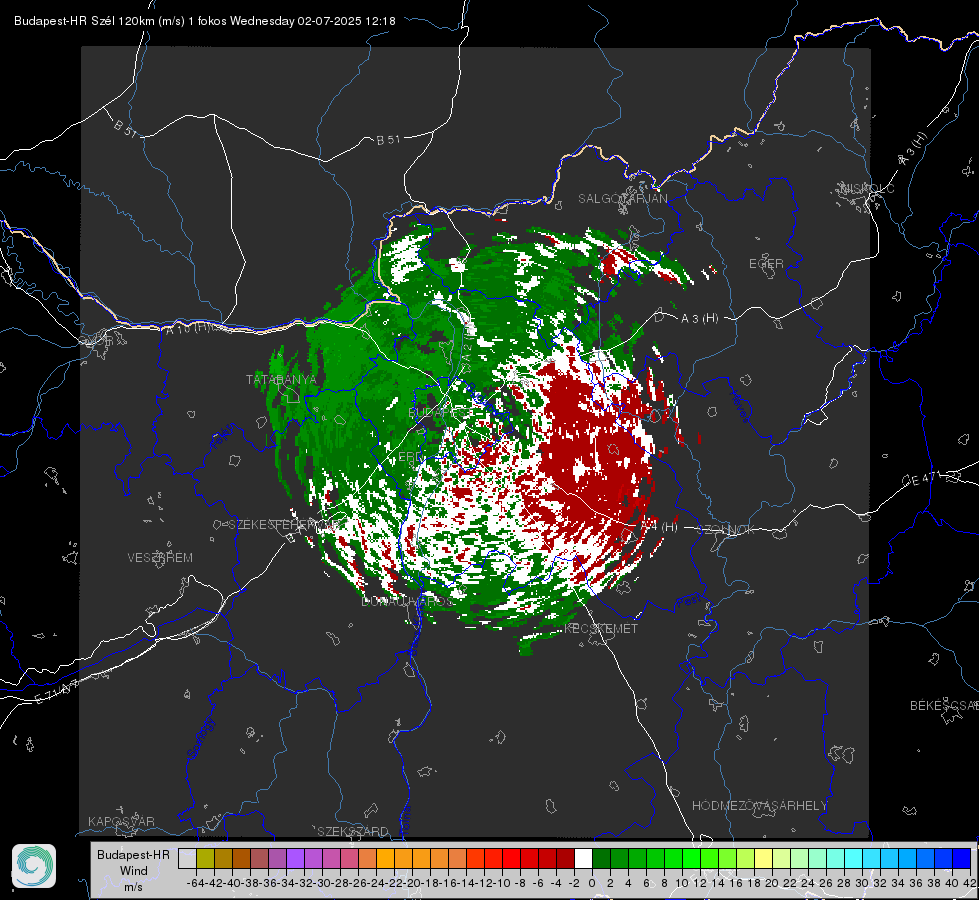The image size is (979, 900).
Task: Pick the cyan swatch between 28 and 30
Action: pyautogui.click(x=854, y=859)
